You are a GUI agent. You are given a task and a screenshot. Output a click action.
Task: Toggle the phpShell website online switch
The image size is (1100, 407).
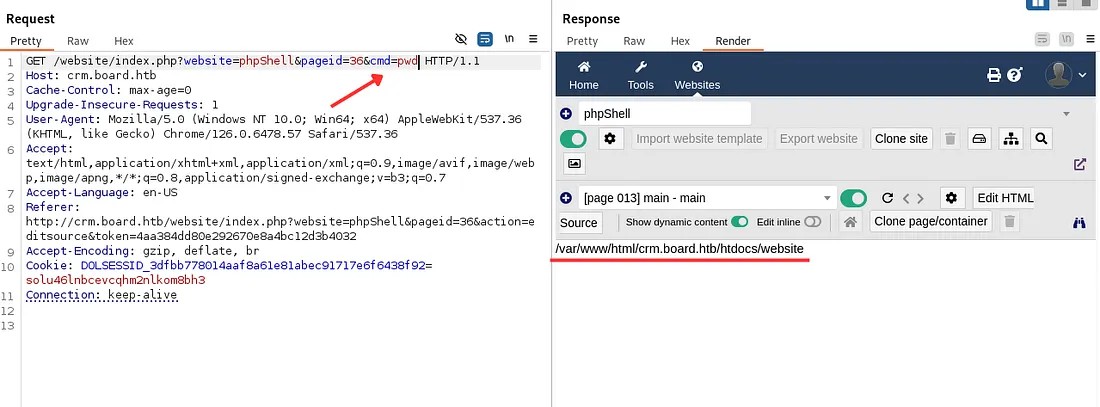(x=574, y=139)
